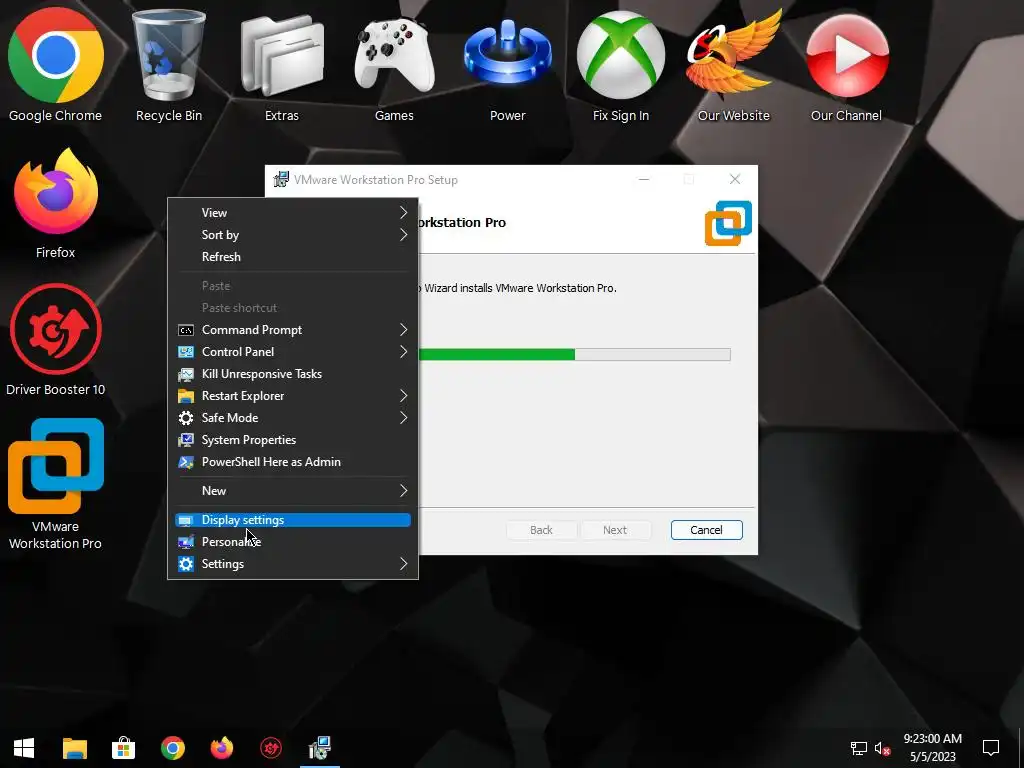Viewport: 1024px width, 768px height.
Task: Launch VMware Workstation Pro desktop icon
Action: coord(56,483)
